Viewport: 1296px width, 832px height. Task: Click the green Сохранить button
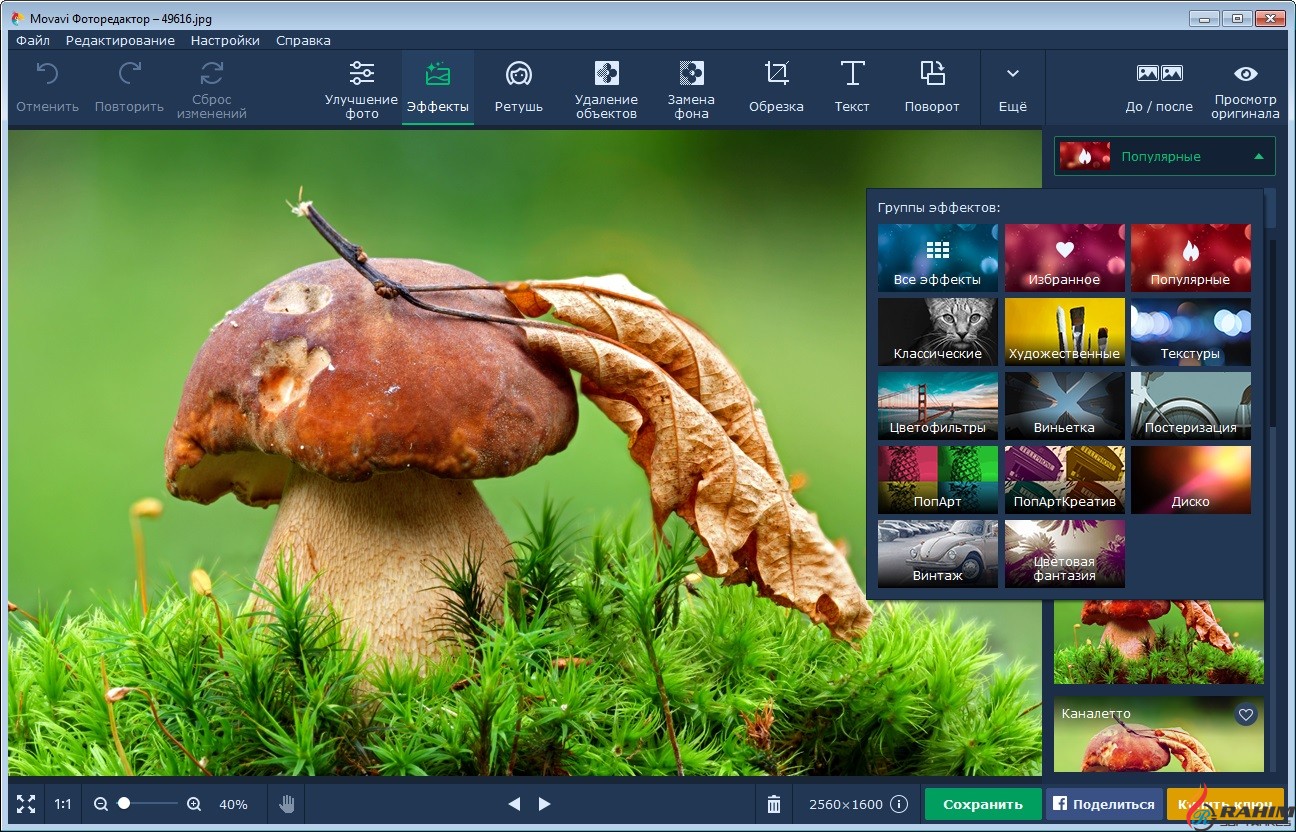(x=982, y=804)
